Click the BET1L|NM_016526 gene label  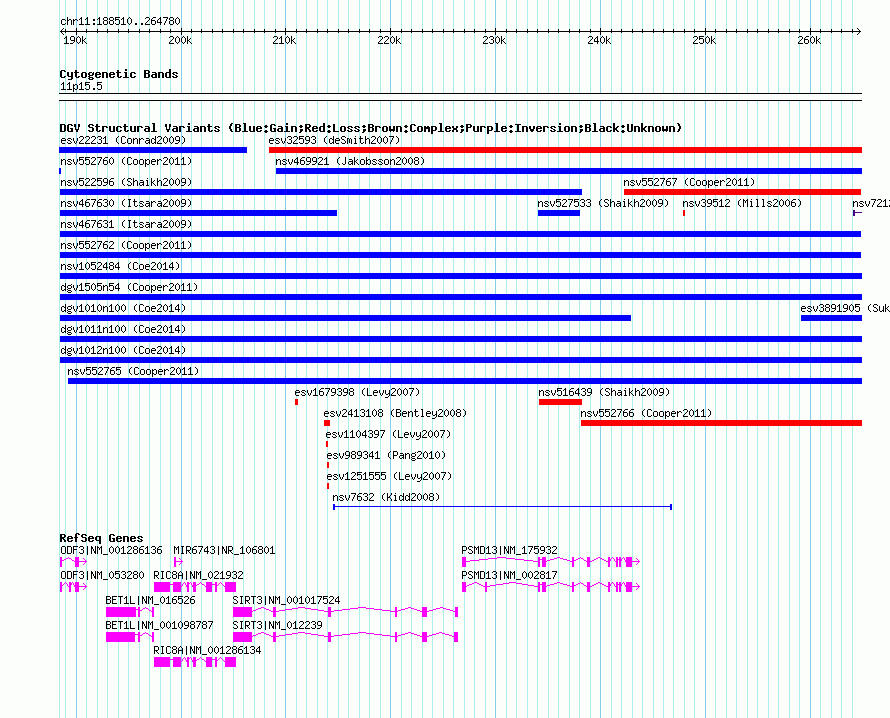click(x=150, y=601)
